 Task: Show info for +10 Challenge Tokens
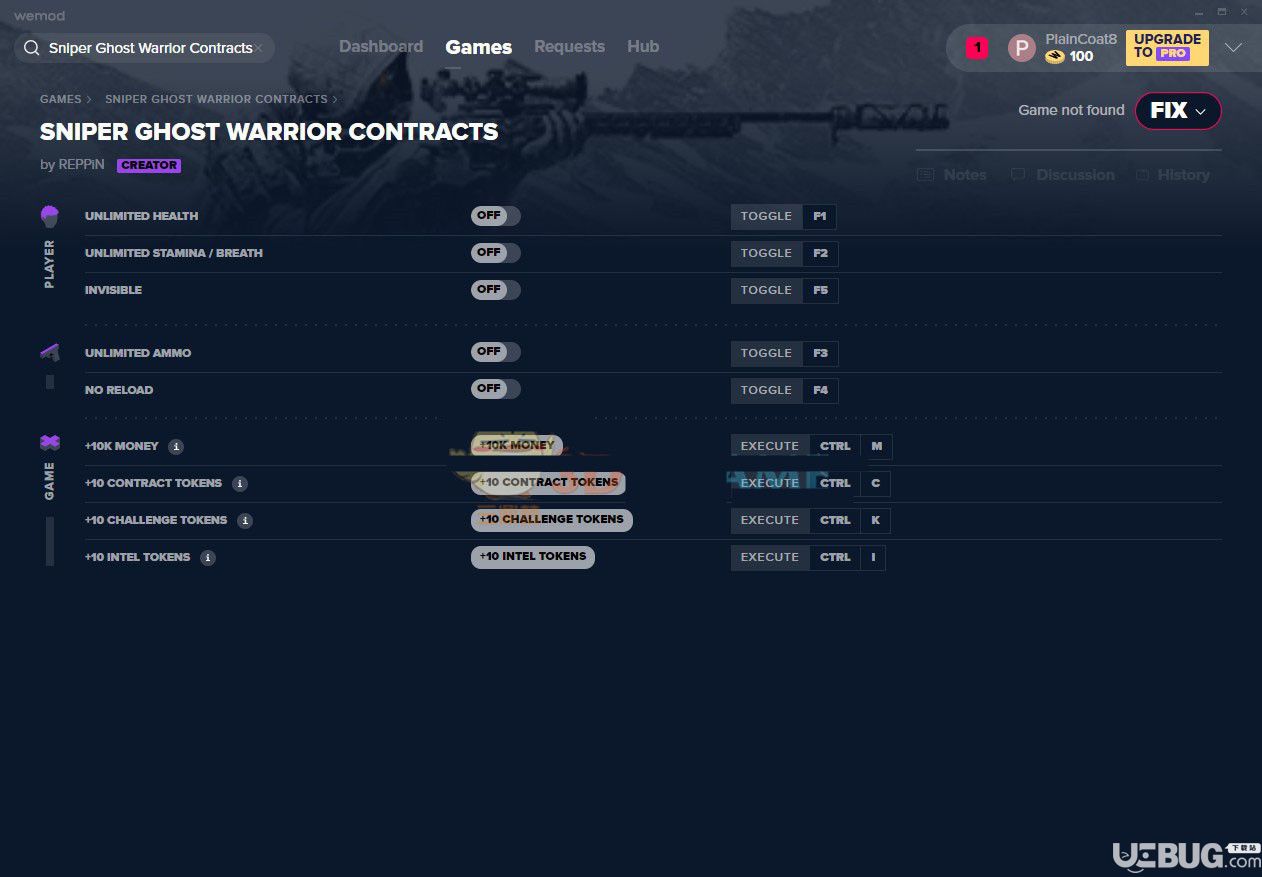[x=245, y=521]
